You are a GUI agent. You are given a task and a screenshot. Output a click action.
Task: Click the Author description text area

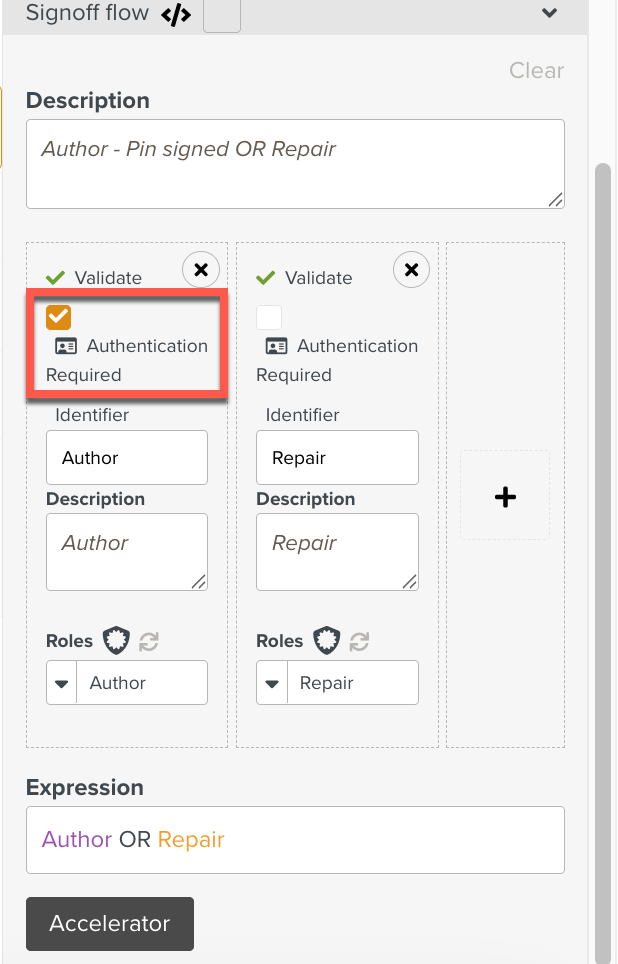[x=126, y=551]
